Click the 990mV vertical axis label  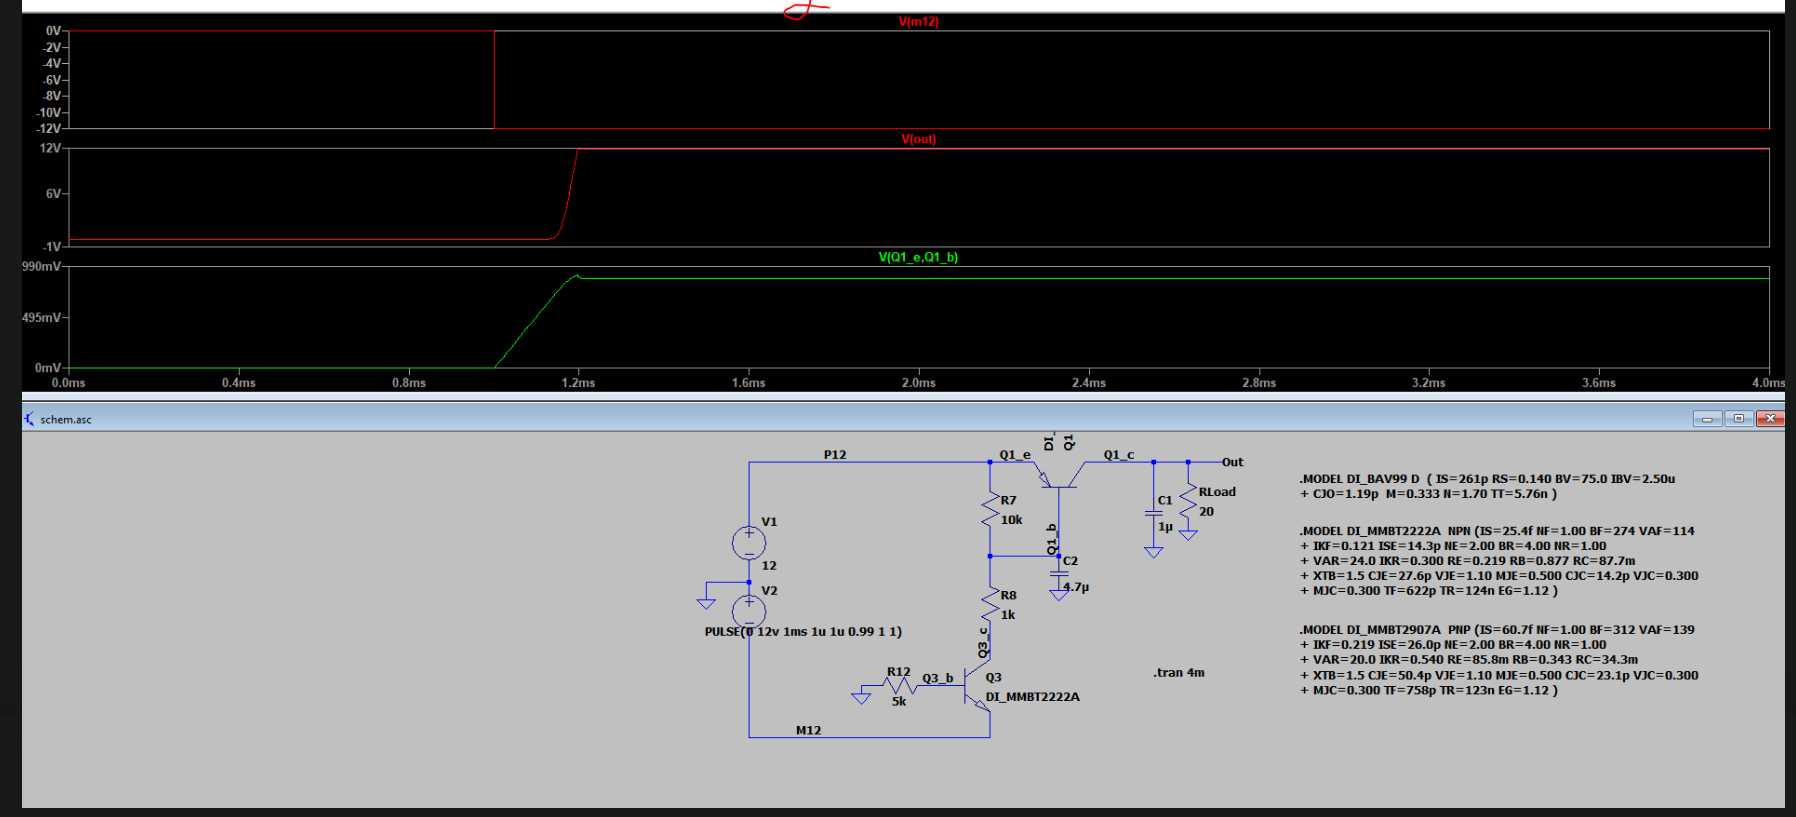(x=41, y=267)
